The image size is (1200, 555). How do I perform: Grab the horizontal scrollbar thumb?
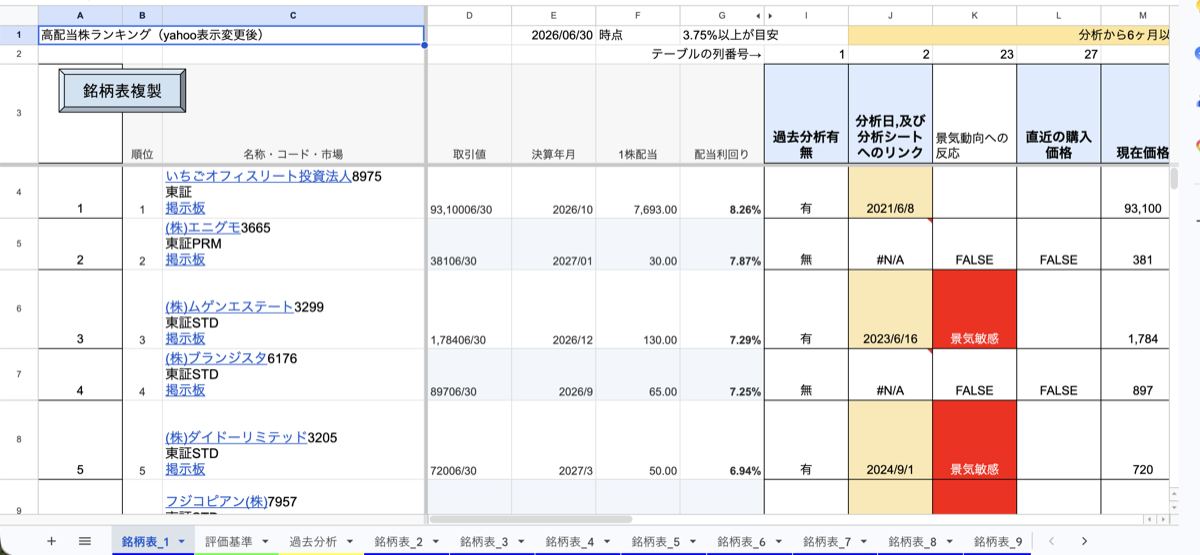[530, 519]
